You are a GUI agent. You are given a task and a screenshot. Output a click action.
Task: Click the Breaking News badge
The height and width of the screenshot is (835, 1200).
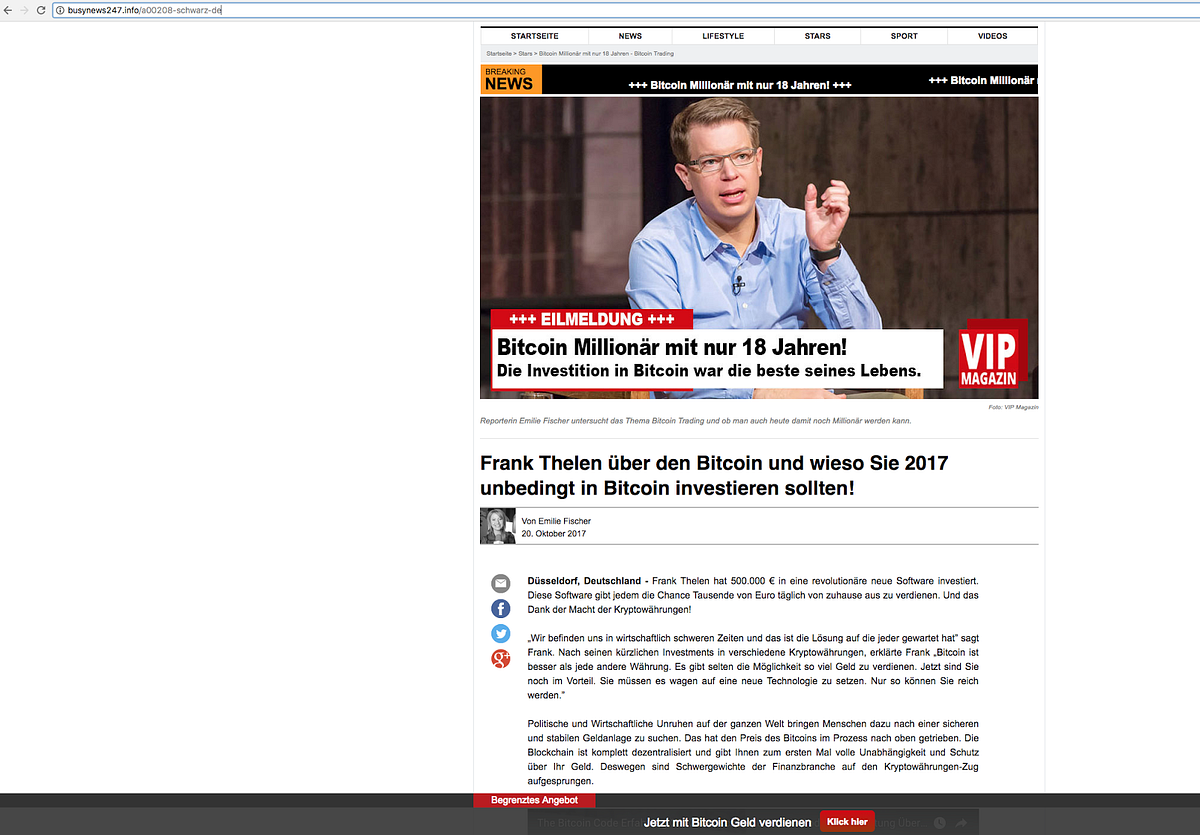pyautogui.click(x=511, y=80)
